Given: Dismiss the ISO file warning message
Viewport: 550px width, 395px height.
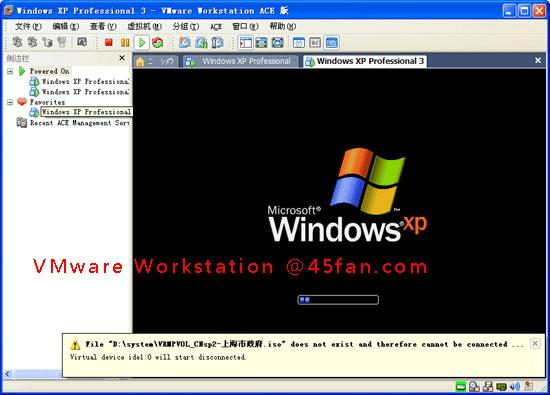Looking at the screenshot, I should point(535,343).
